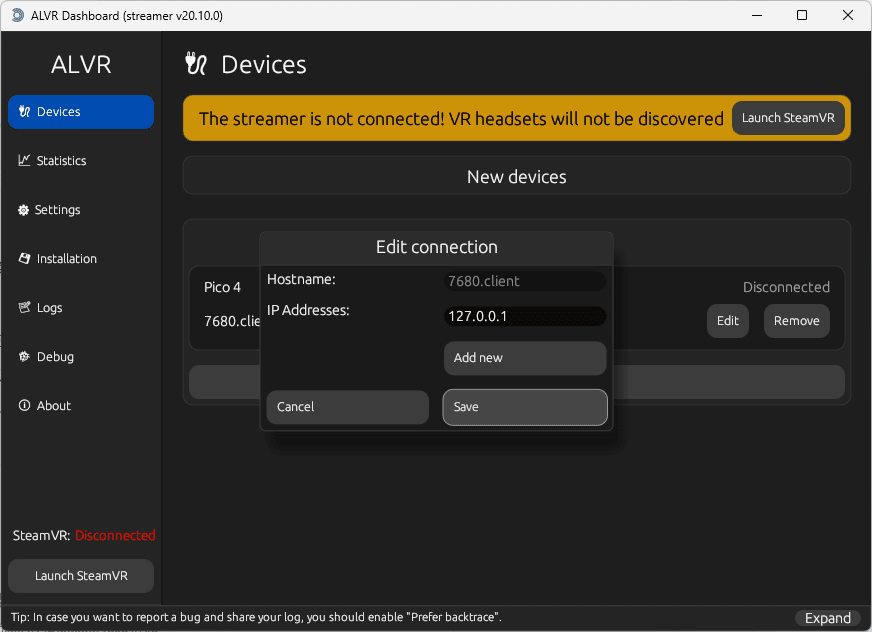Open the Debug tab
This screenshot has height=632, width=872.
[x=46, y=357]
